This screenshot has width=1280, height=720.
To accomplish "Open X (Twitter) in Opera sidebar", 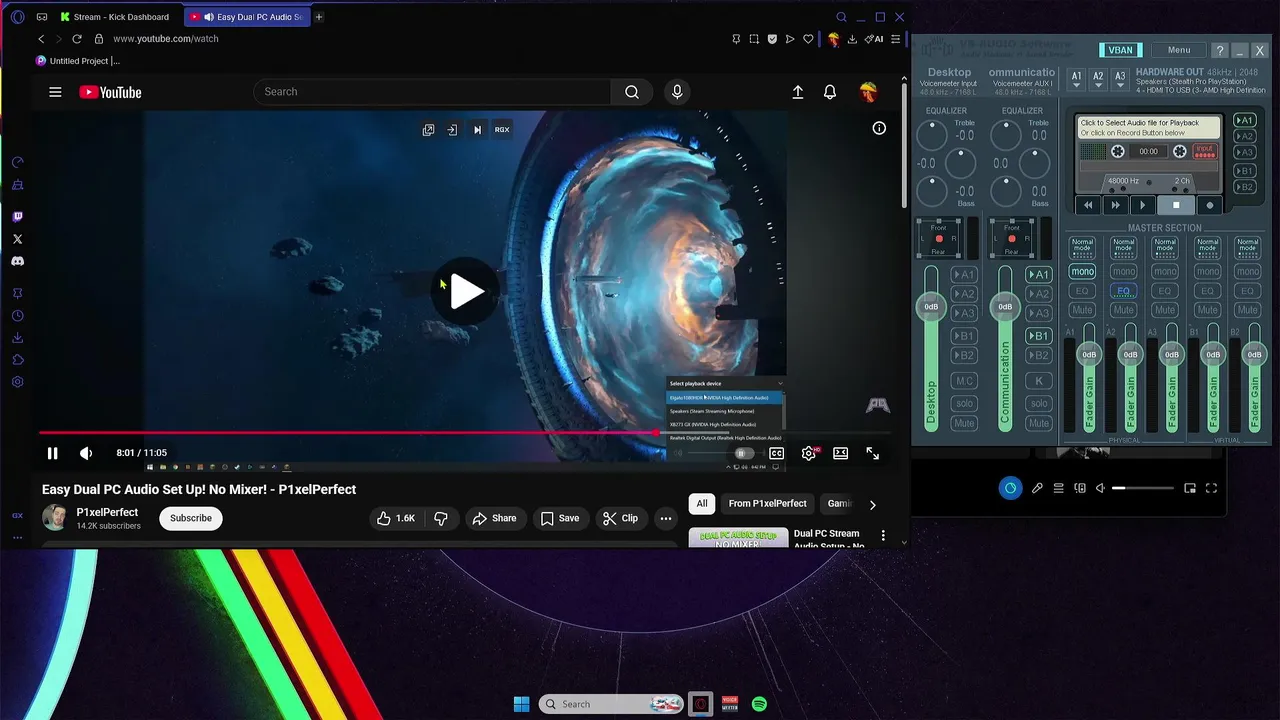I will (17, 239).
